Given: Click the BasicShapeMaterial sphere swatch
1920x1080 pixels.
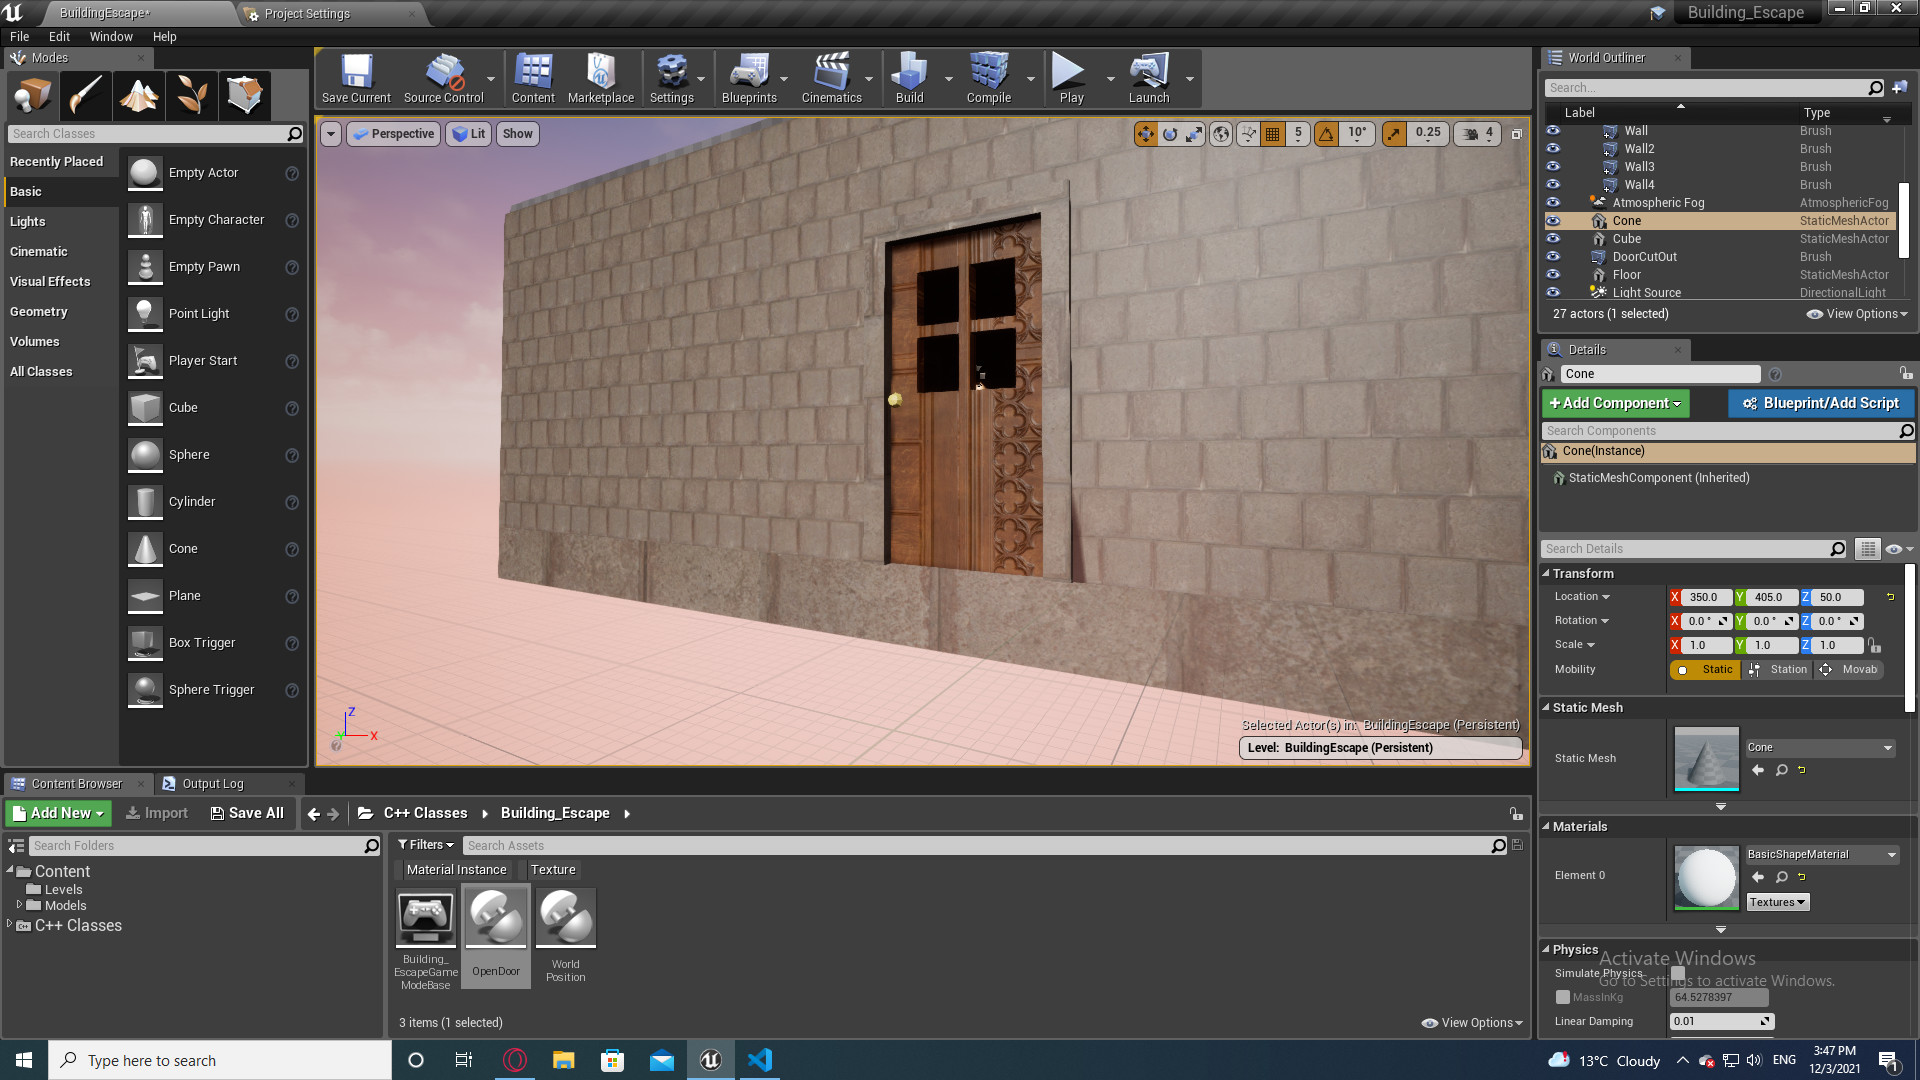Looking at the screenshot, I should click(1705, 877).
